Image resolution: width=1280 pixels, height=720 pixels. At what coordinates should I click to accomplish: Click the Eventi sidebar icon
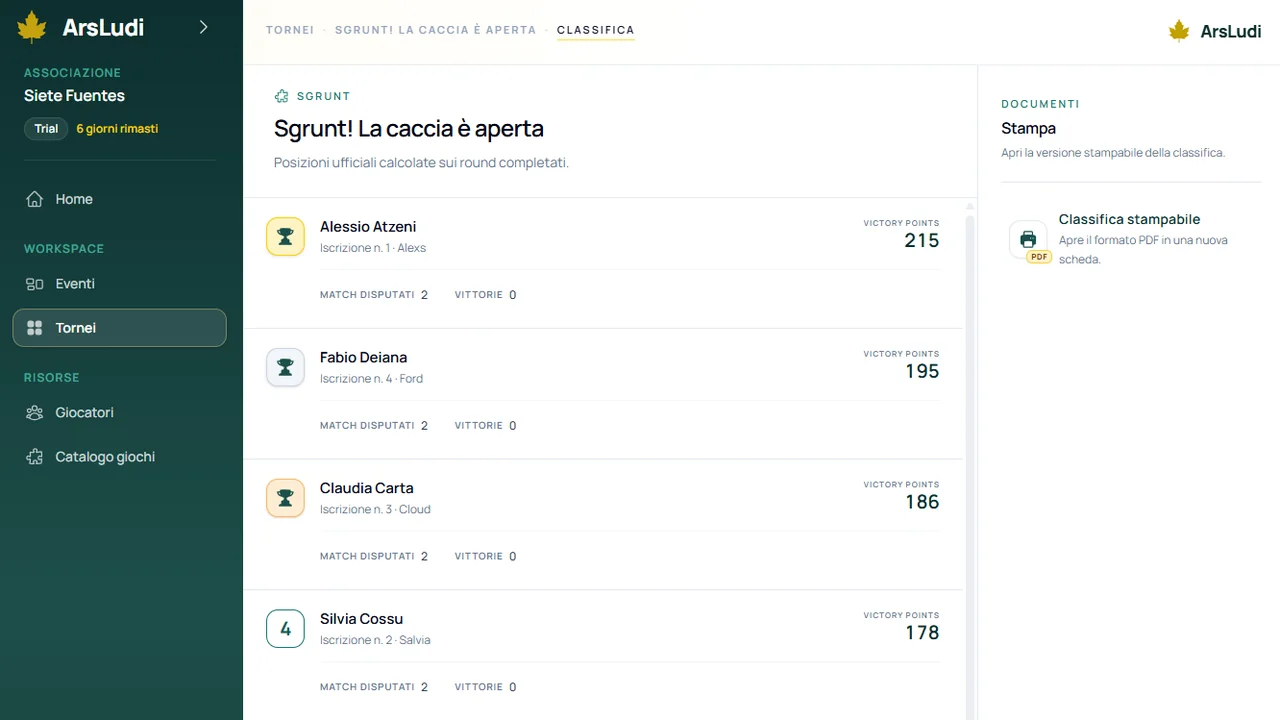(x=35, y=284)
